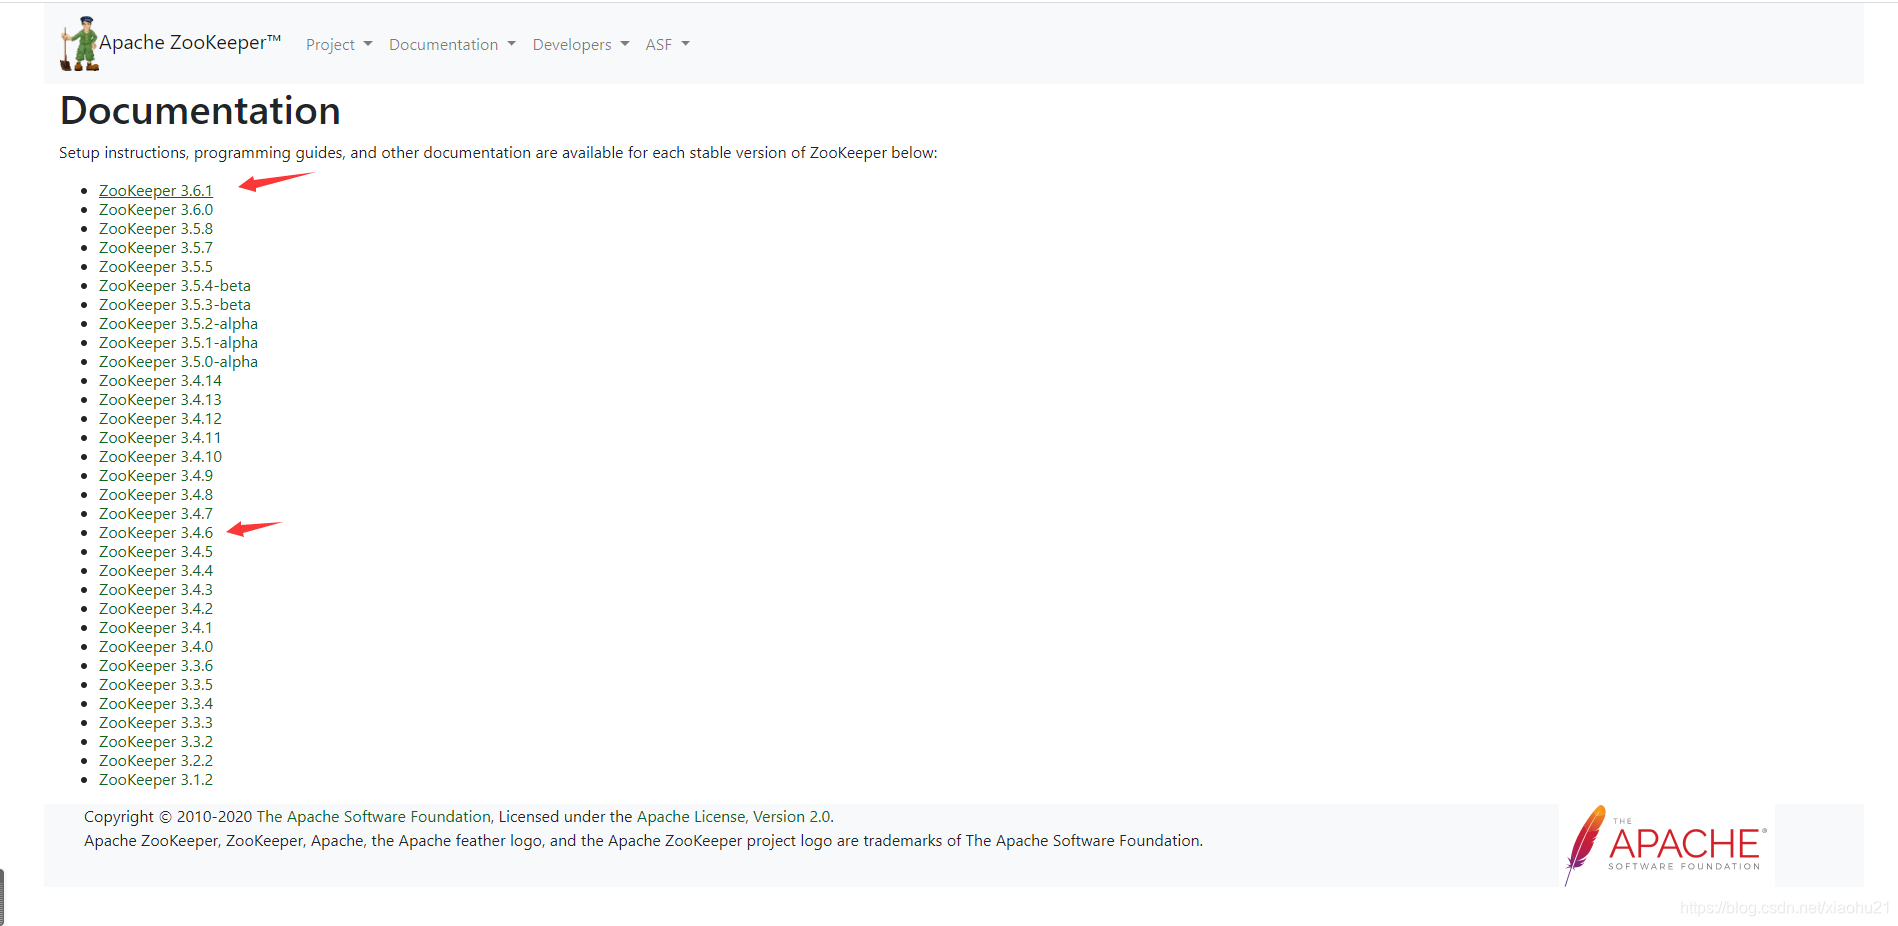Open ZooKeeper 3.4.0 documentation link
The height and width of the screenshot is (926, 1898).
point(156,647)
